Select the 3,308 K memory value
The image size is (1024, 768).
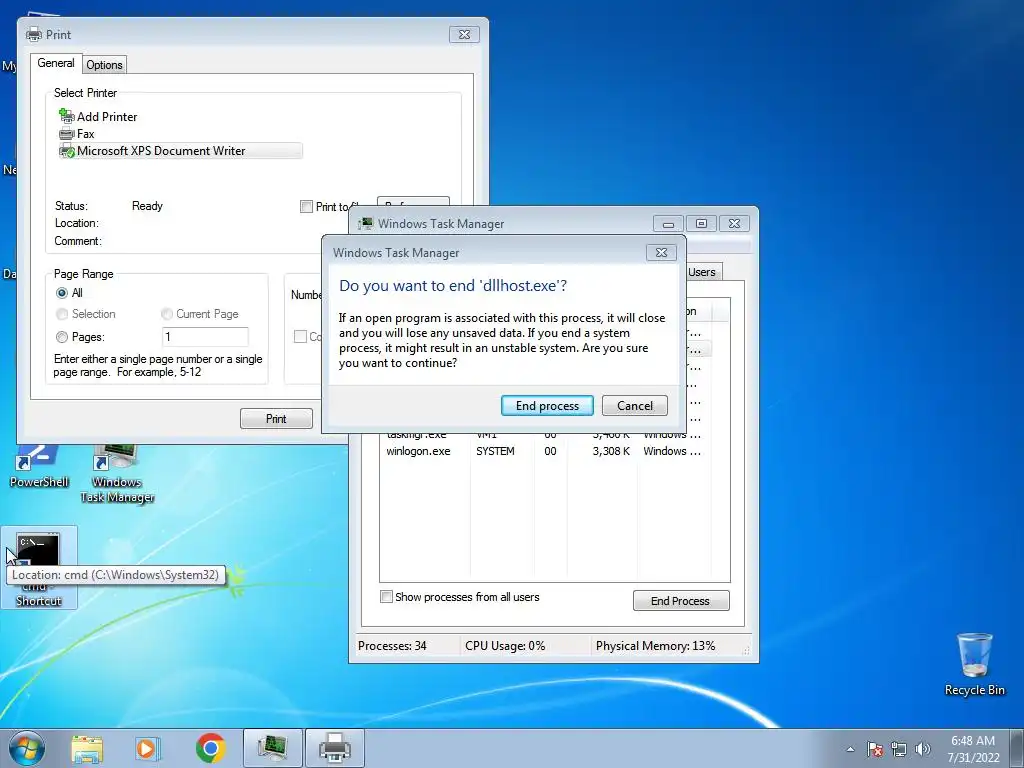pyautogui.click(x=611, y=451)
